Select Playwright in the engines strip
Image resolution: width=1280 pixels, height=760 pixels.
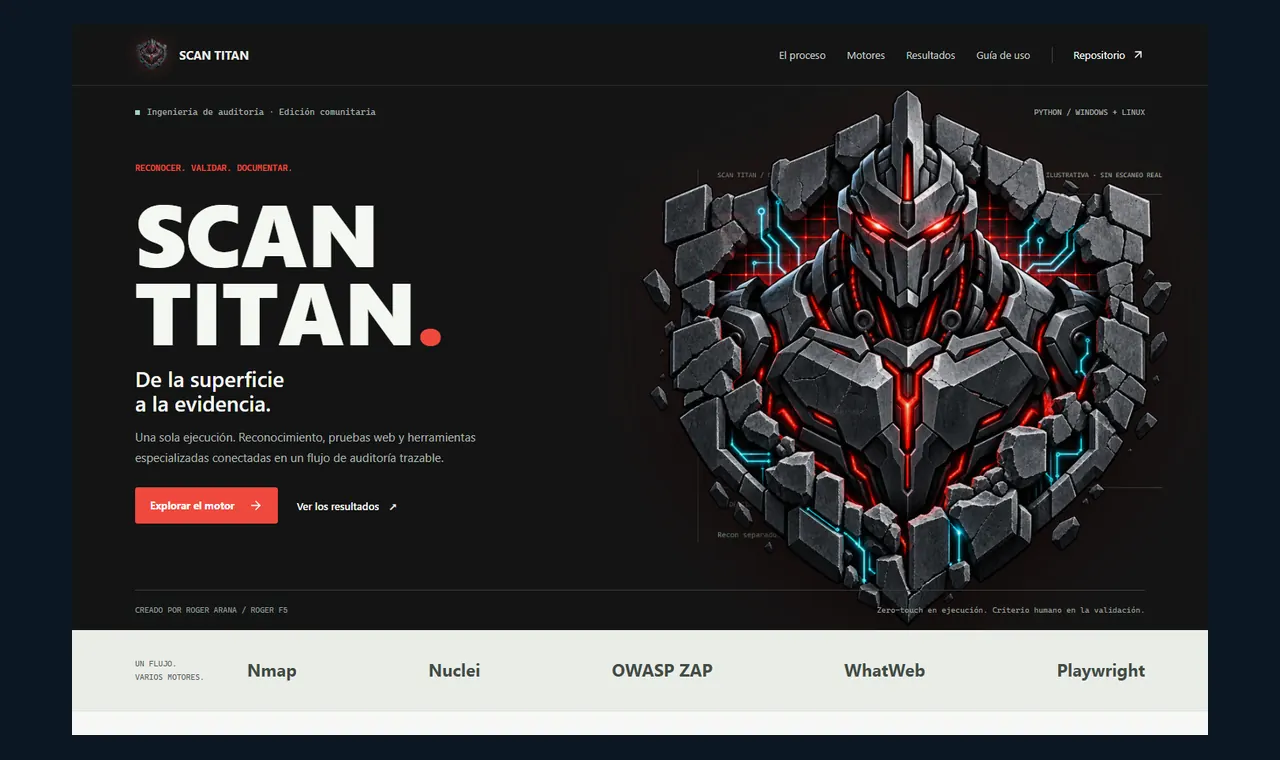click(1101, 671)
